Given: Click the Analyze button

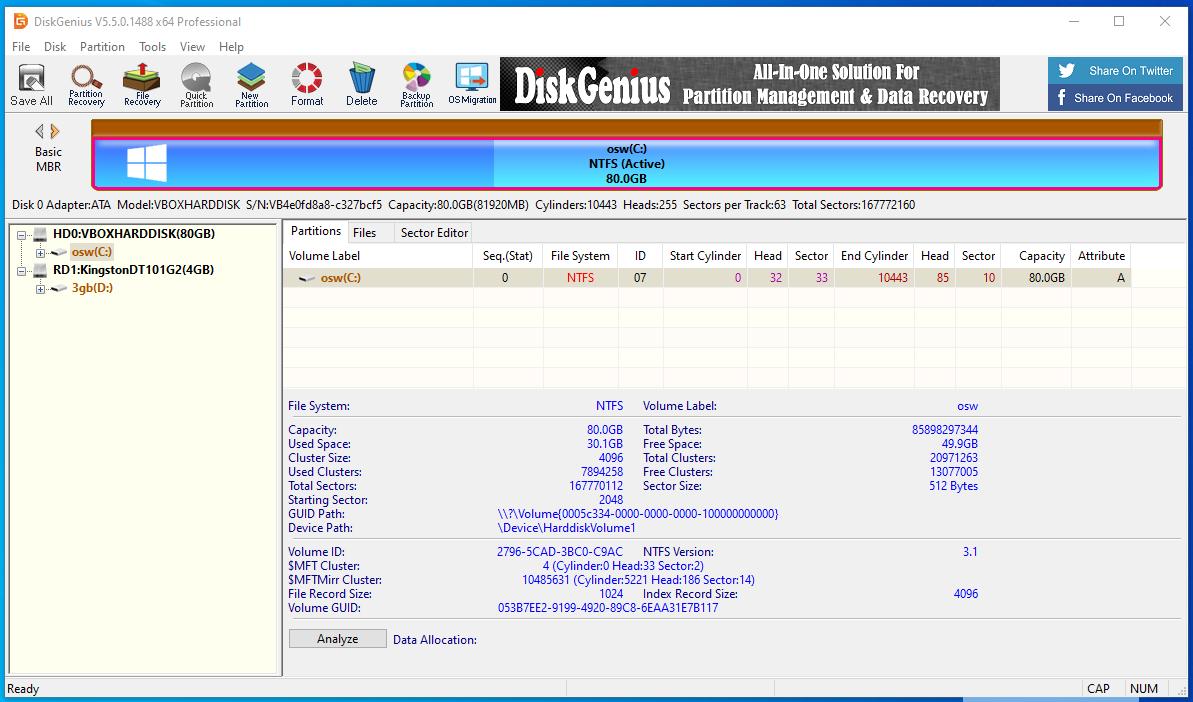Looking at the screenshot, I should point(337,639).
